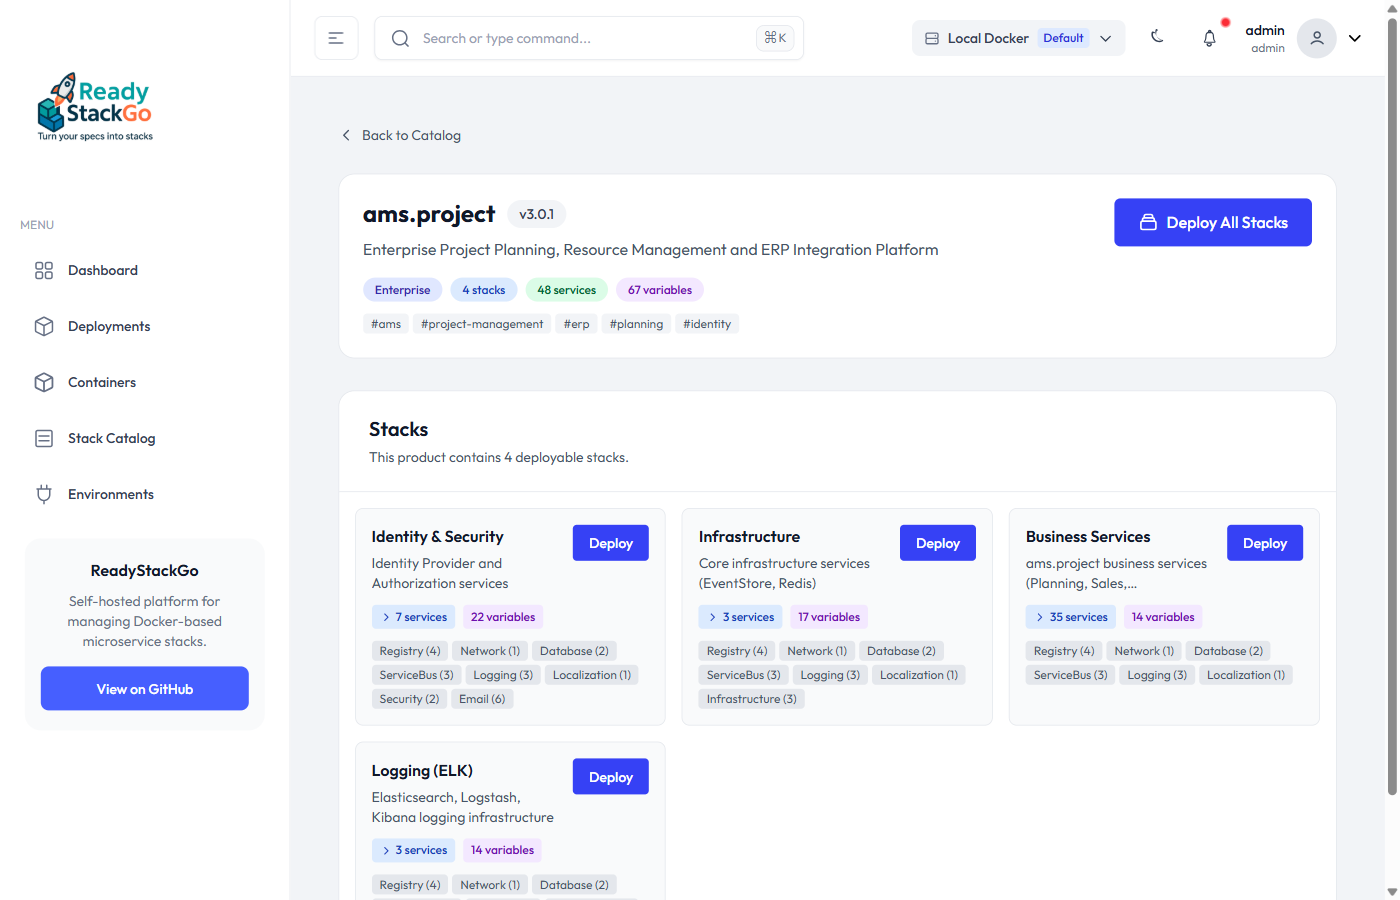
Task: Expand 7 services in Identity & Security
Action: [x=414, y=617]
